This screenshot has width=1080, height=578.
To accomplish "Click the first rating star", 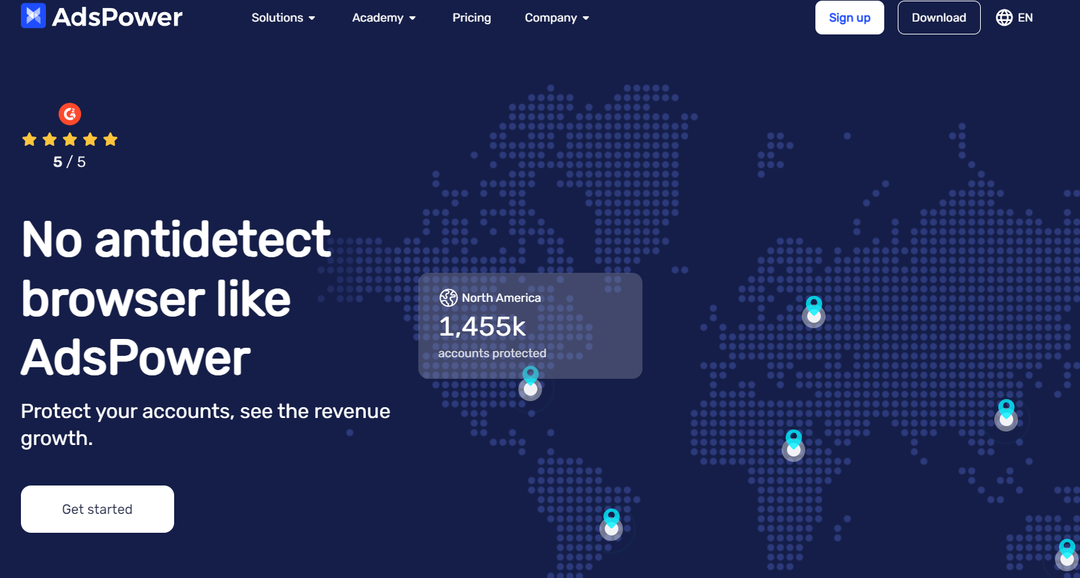I will [29, 140].
